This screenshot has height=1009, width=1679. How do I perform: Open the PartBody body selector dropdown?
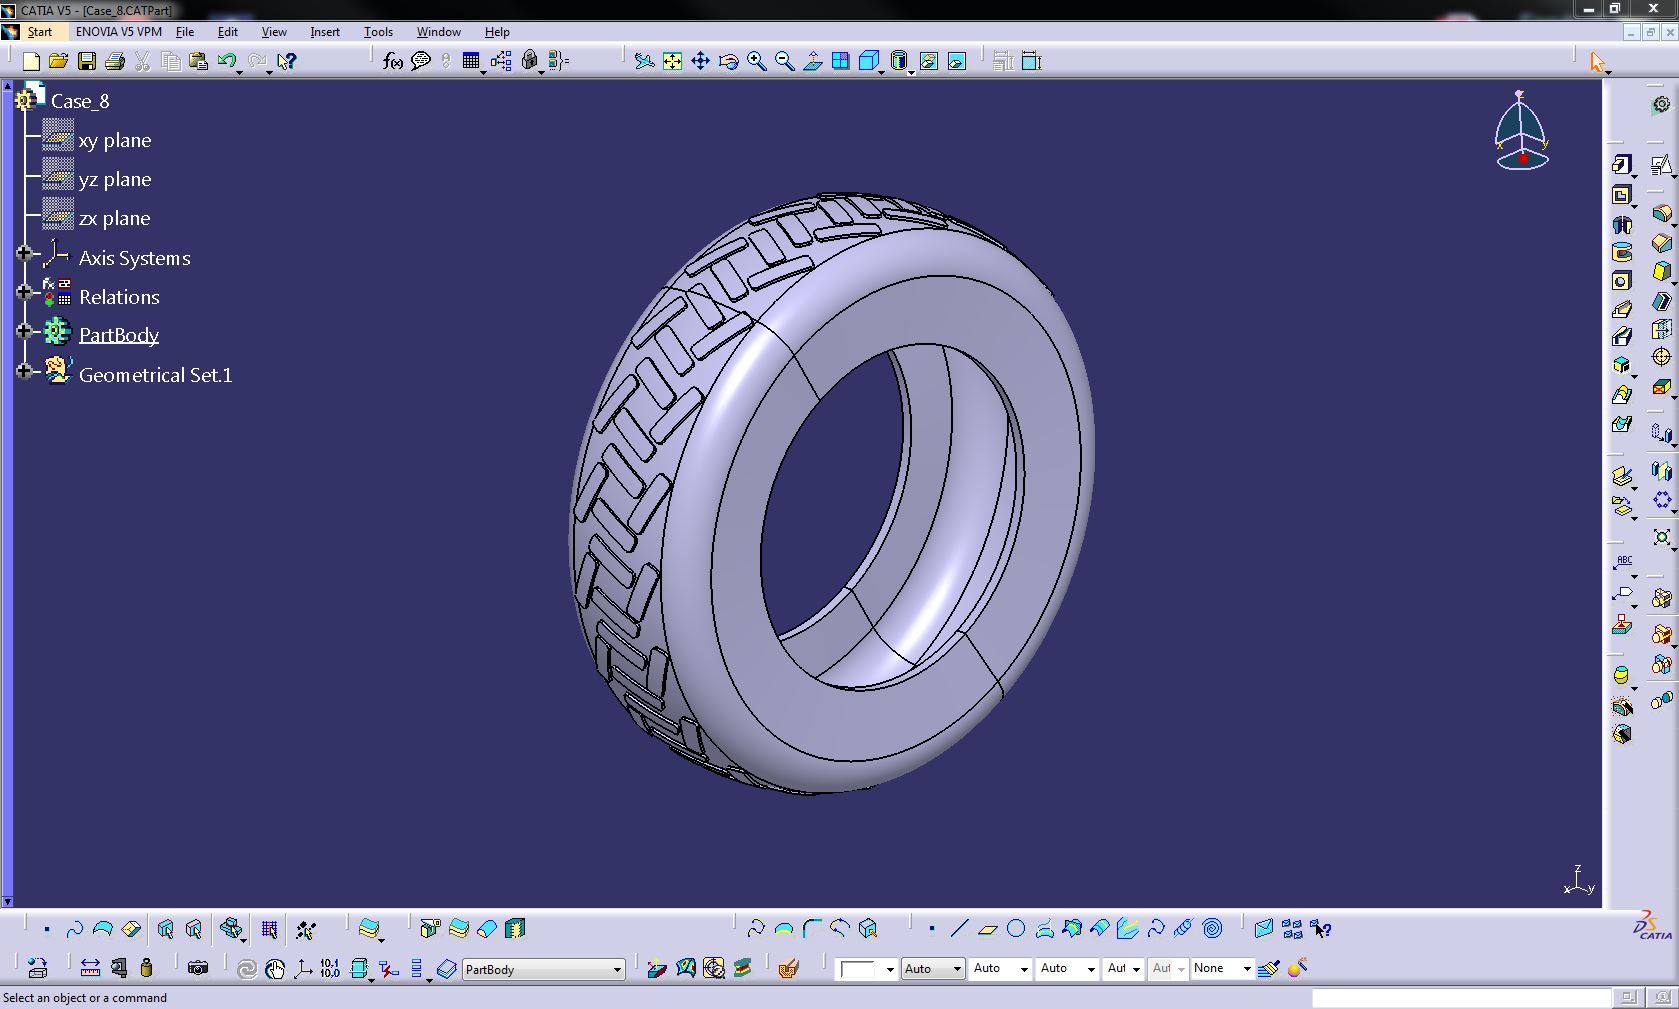616,969
